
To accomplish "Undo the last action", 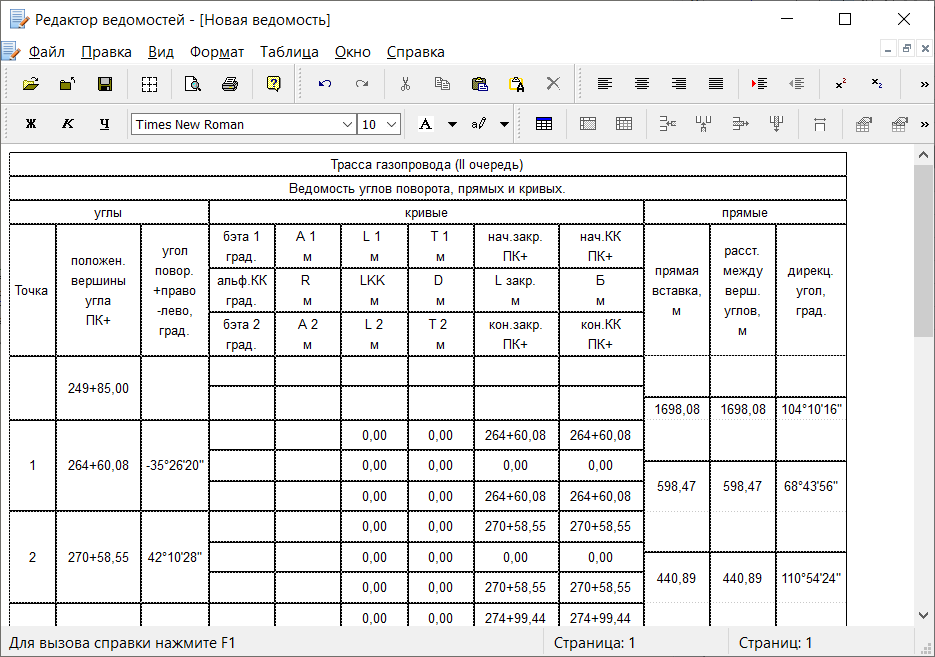I will click(x=325, y=84).
